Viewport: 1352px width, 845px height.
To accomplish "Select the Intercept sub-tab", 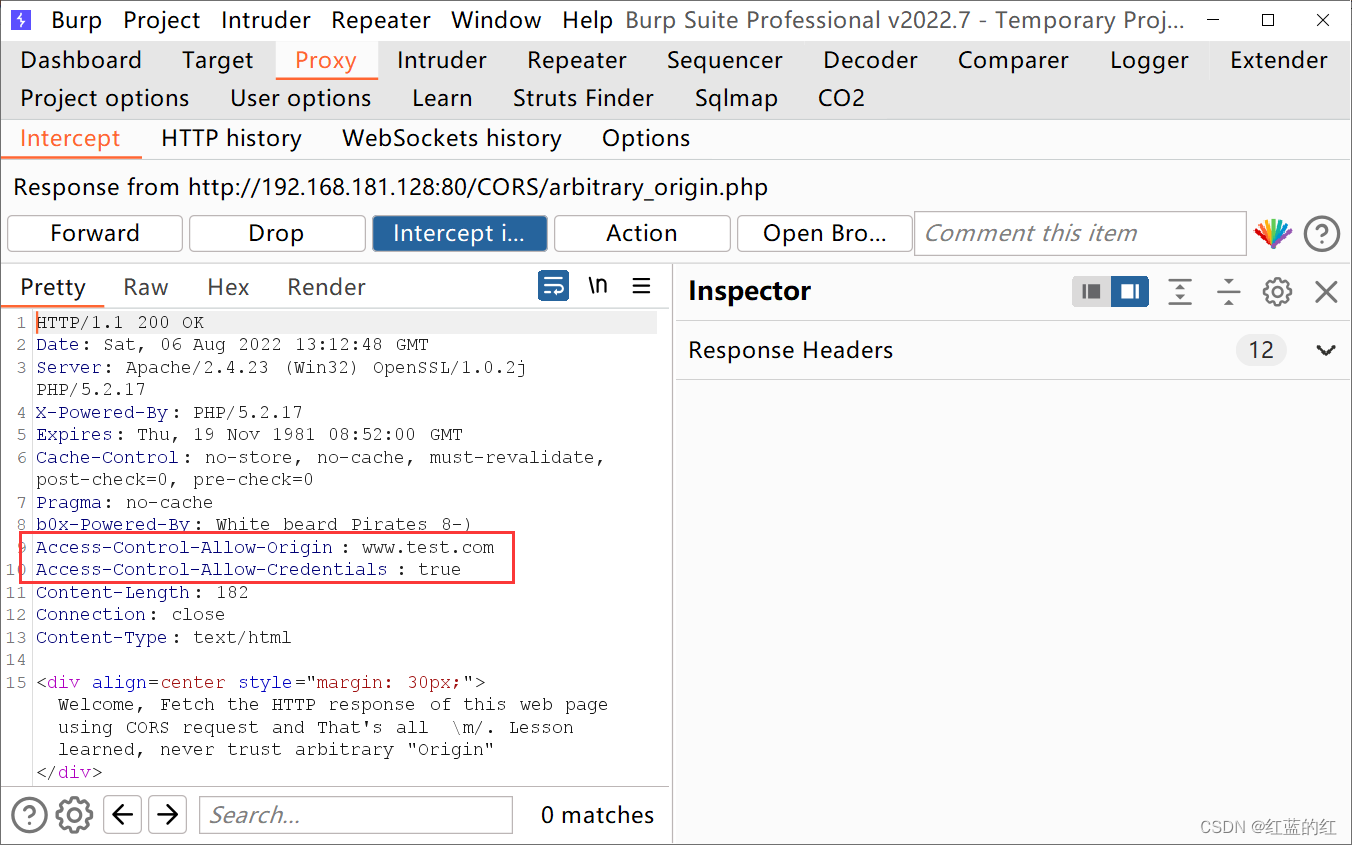I will (70, 138).
